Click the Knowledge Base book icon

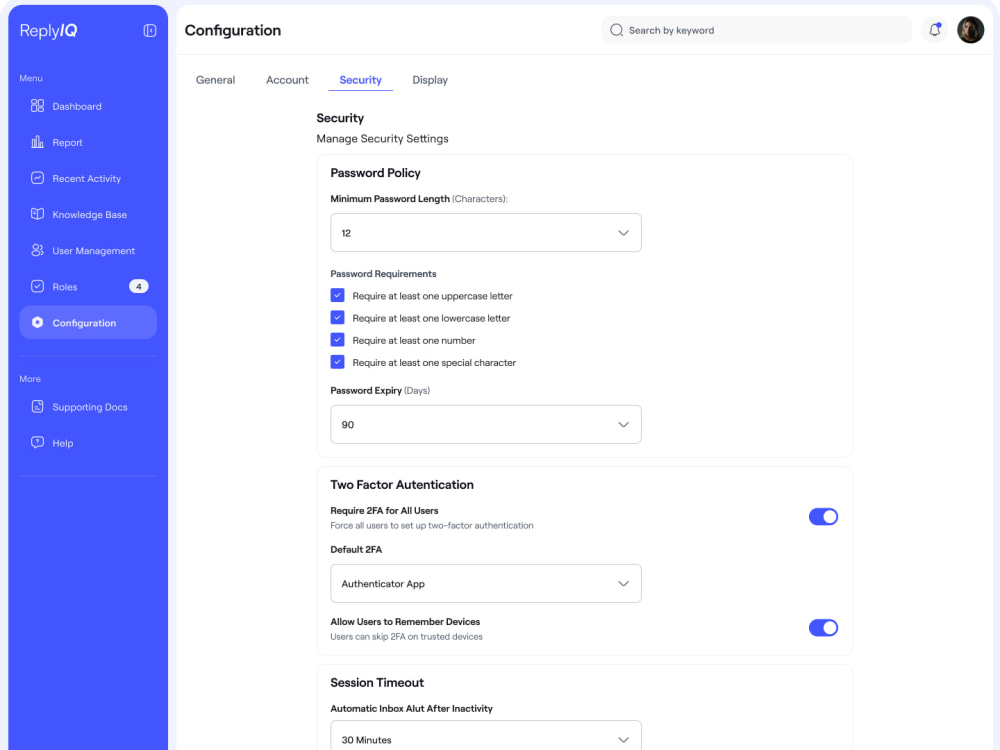coord(38,214)
